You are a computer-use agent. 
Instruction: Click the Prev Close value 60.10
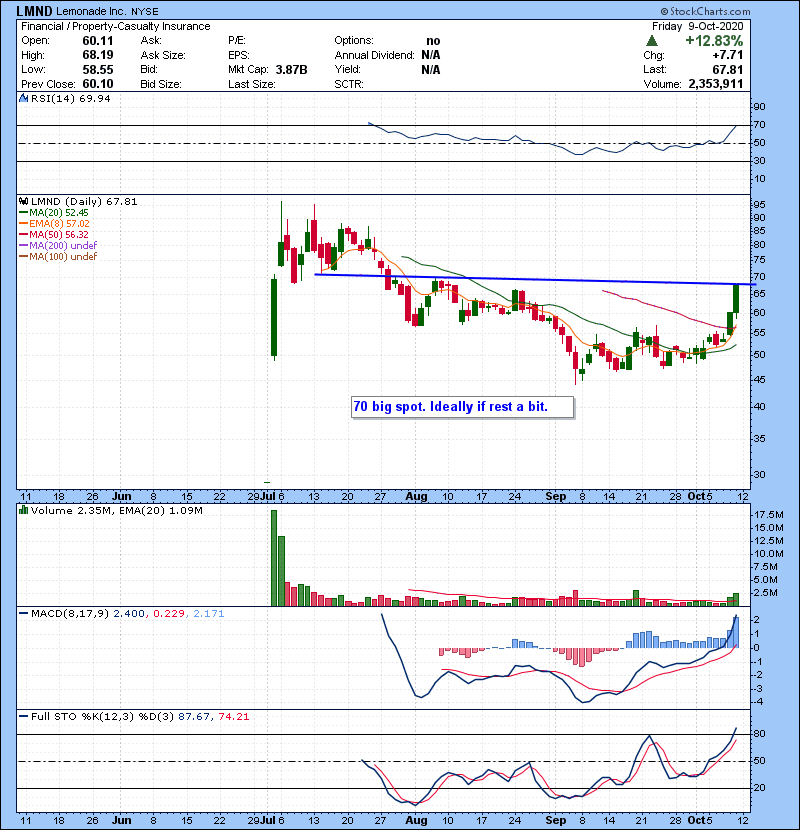pos(97,84)
